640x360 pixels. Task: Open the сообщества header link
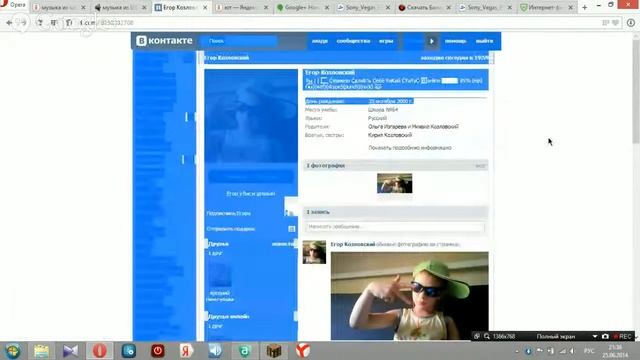(353, 41)
